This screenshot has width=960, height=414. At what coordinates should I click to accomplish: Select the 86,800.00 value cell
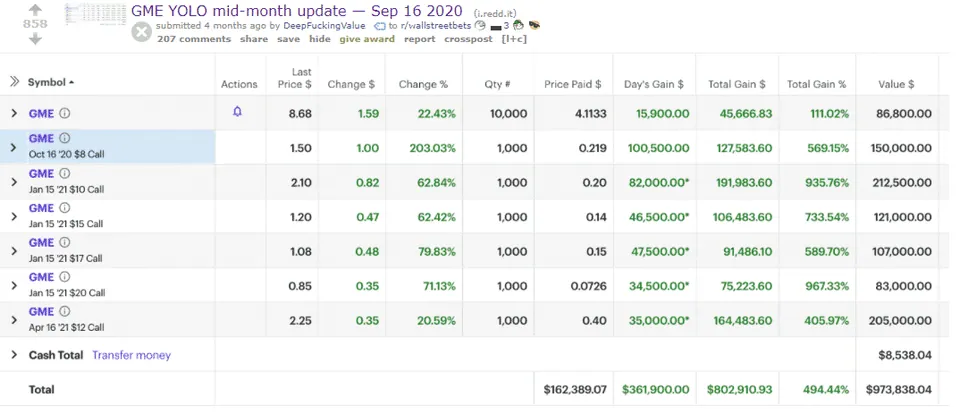[x=904, y=113]
